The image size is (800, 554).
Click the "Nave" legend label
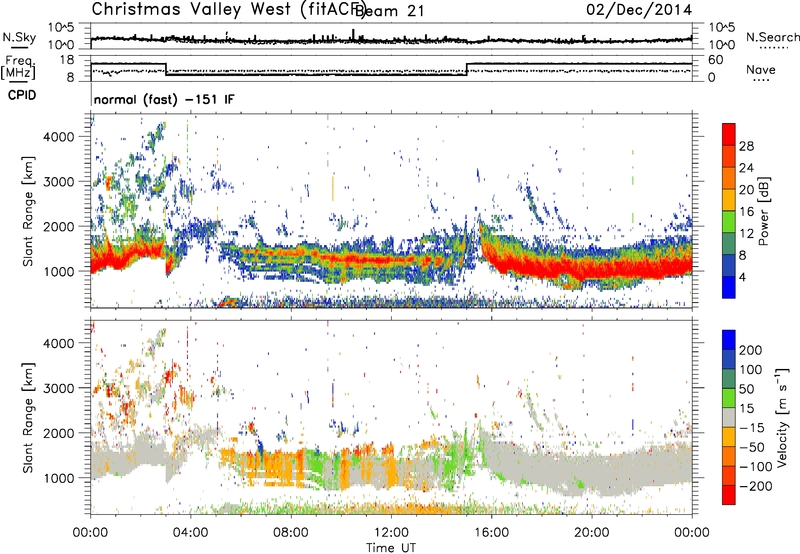[761, 69]
